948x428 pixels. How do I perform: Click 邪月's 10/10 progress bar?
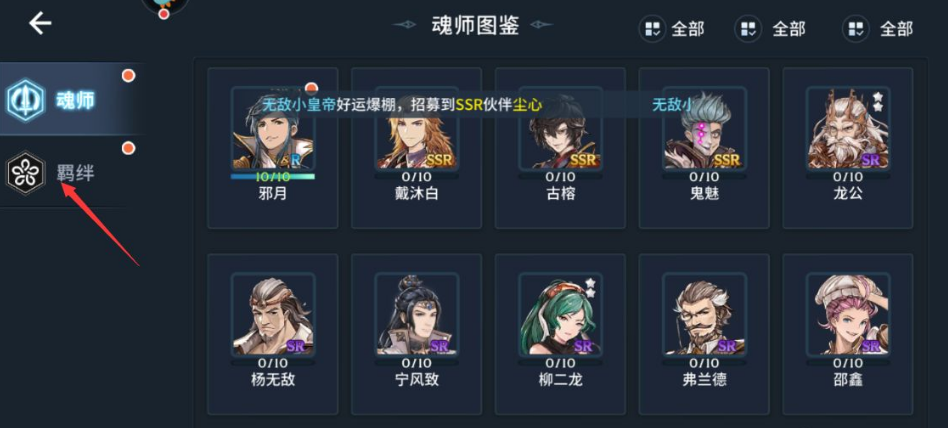pos(273,177)
